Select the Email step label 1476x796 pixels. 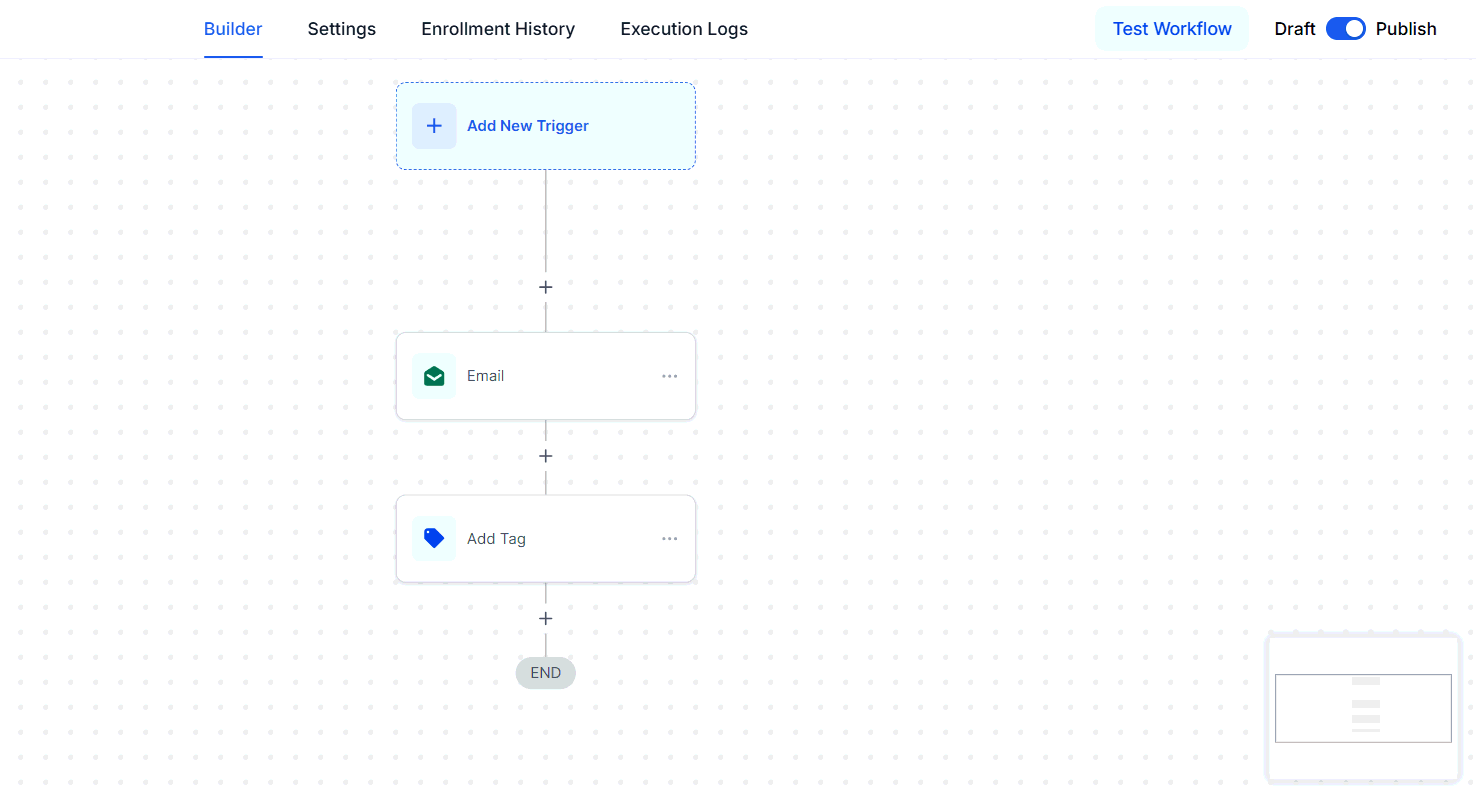[485, 376]
